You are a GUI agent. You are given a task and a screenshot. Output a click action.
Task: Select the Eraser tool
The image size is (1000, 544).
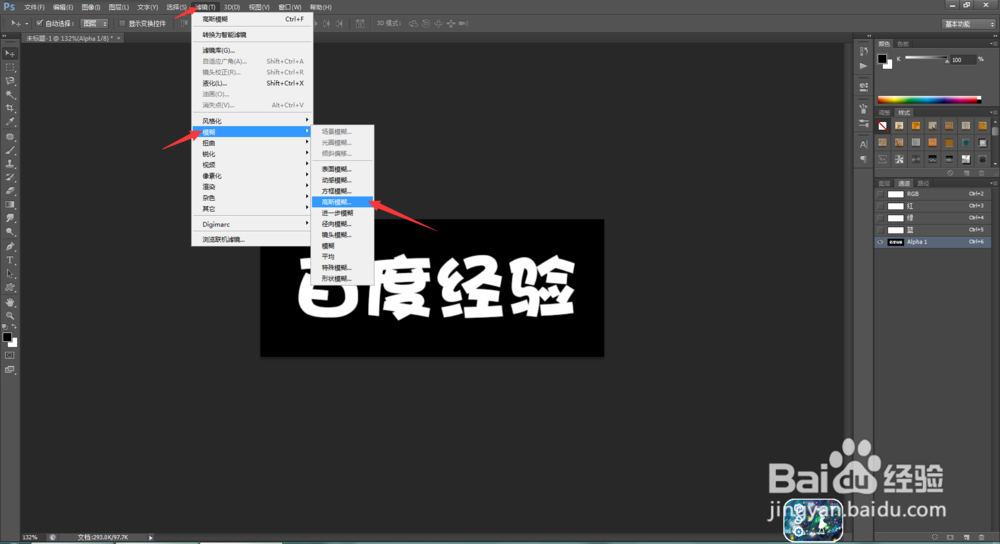(10, 191)
